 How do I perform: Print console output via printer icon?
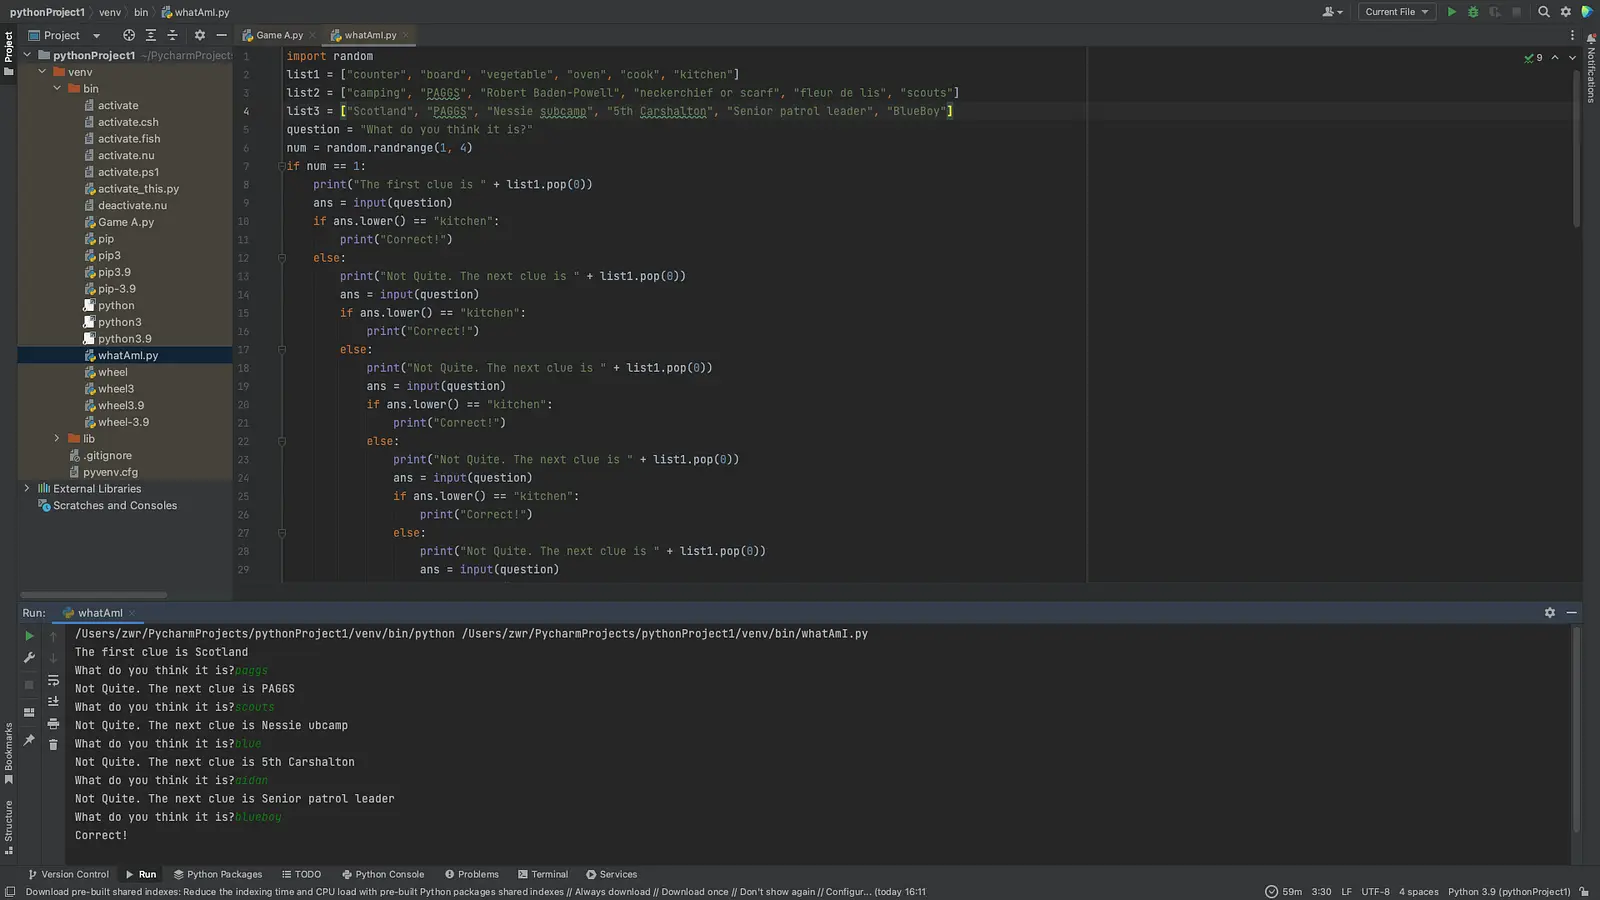click(x=53, y=723)
